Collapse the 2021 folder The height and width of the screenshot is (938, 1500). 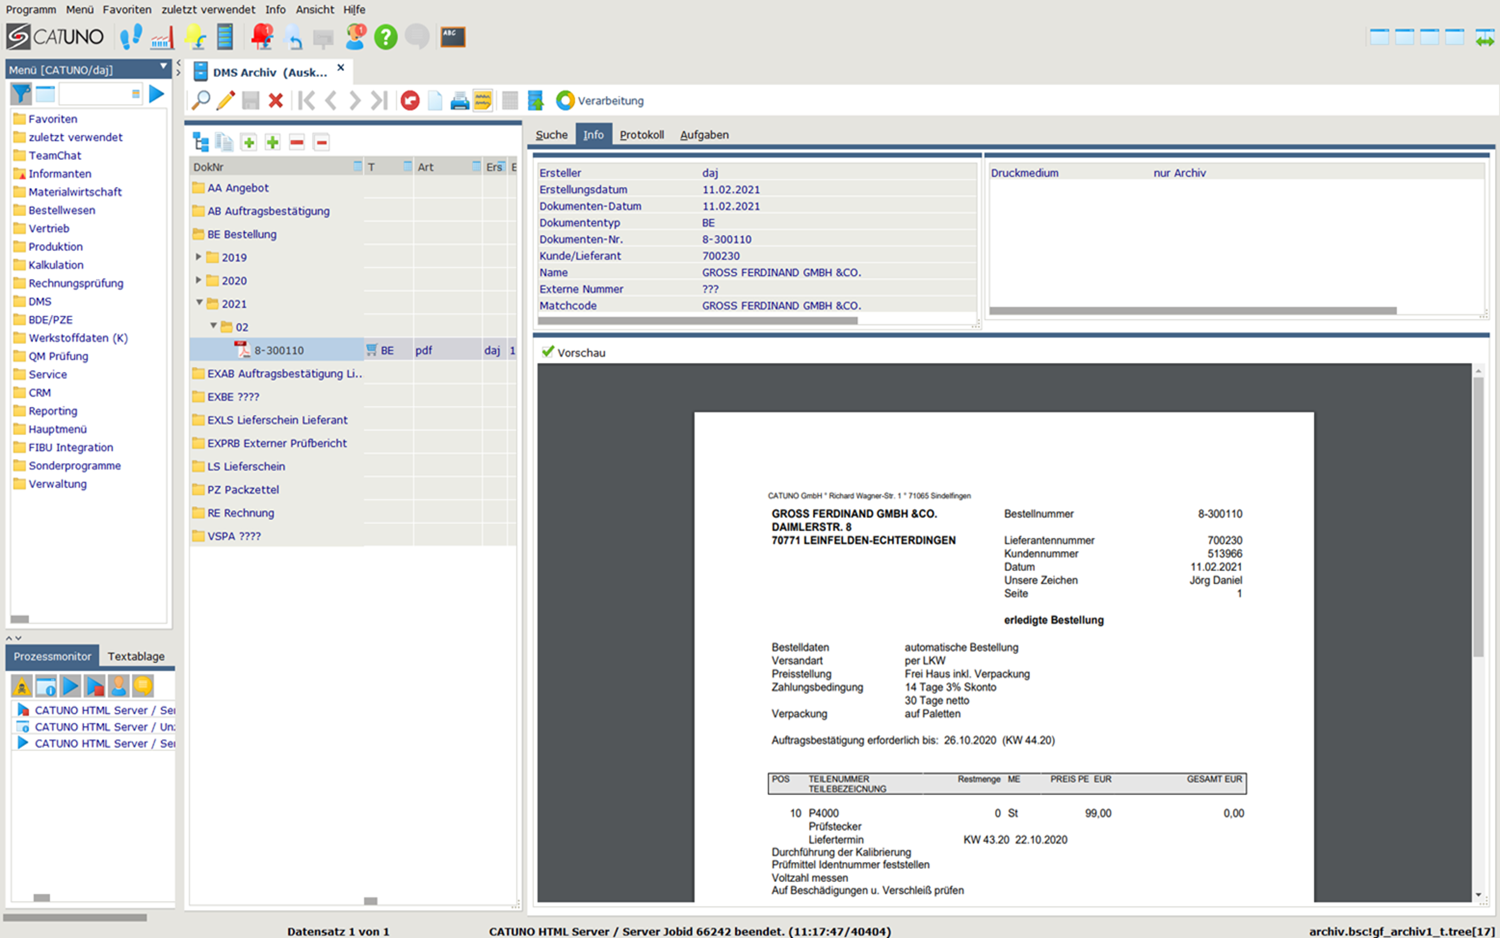[x=199, y=303]
